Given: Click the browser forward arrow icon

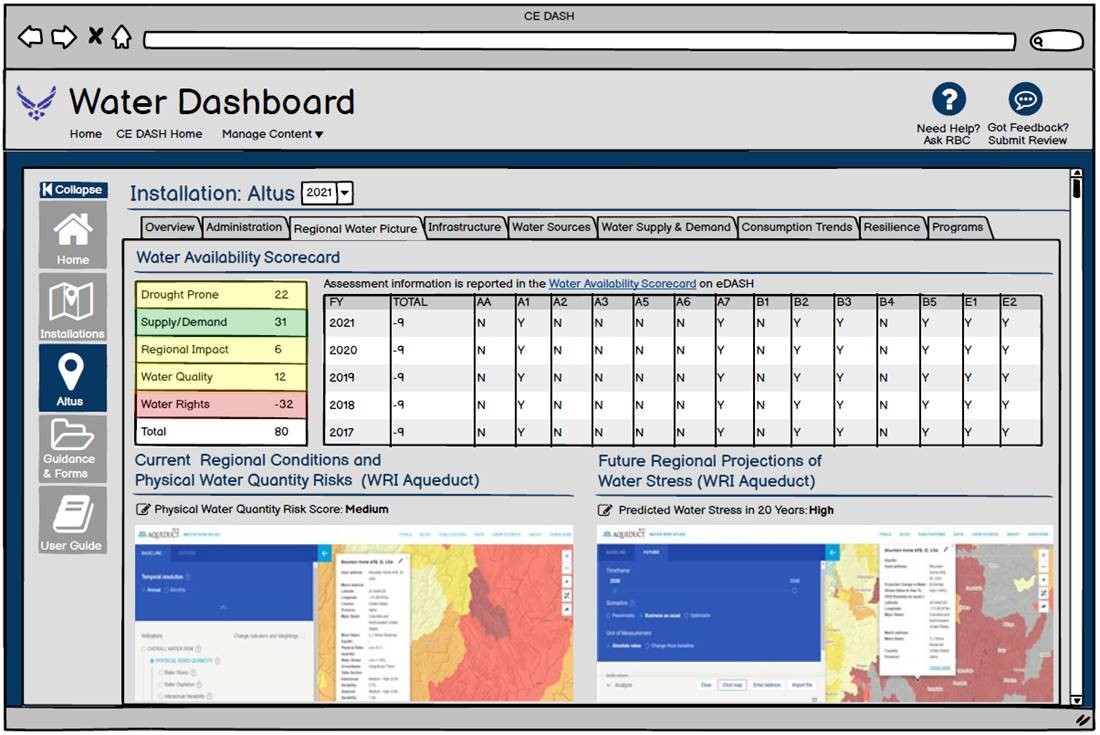Looking at the screenshot, I should pos(63,38).
